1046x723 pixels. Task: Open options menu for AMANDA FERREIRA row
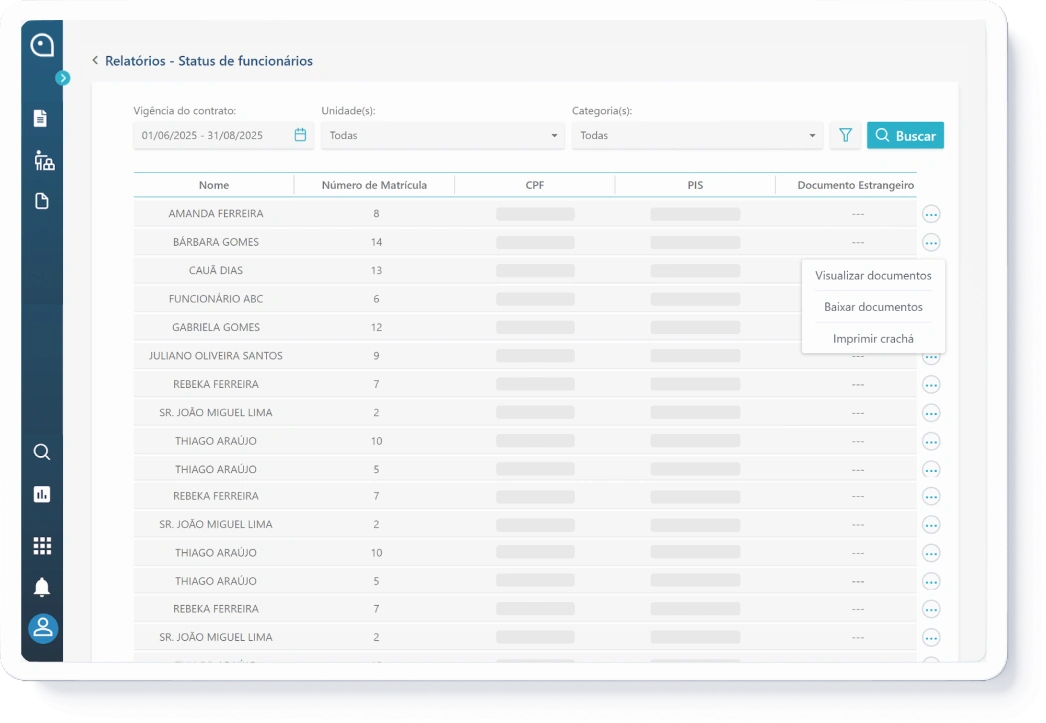931,214
